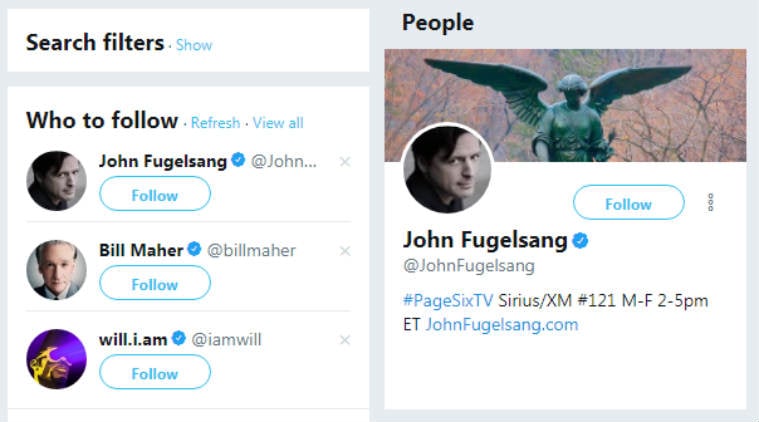
Task: Follow John Fugelsang in People card
Action: click(x=628, y=203)
